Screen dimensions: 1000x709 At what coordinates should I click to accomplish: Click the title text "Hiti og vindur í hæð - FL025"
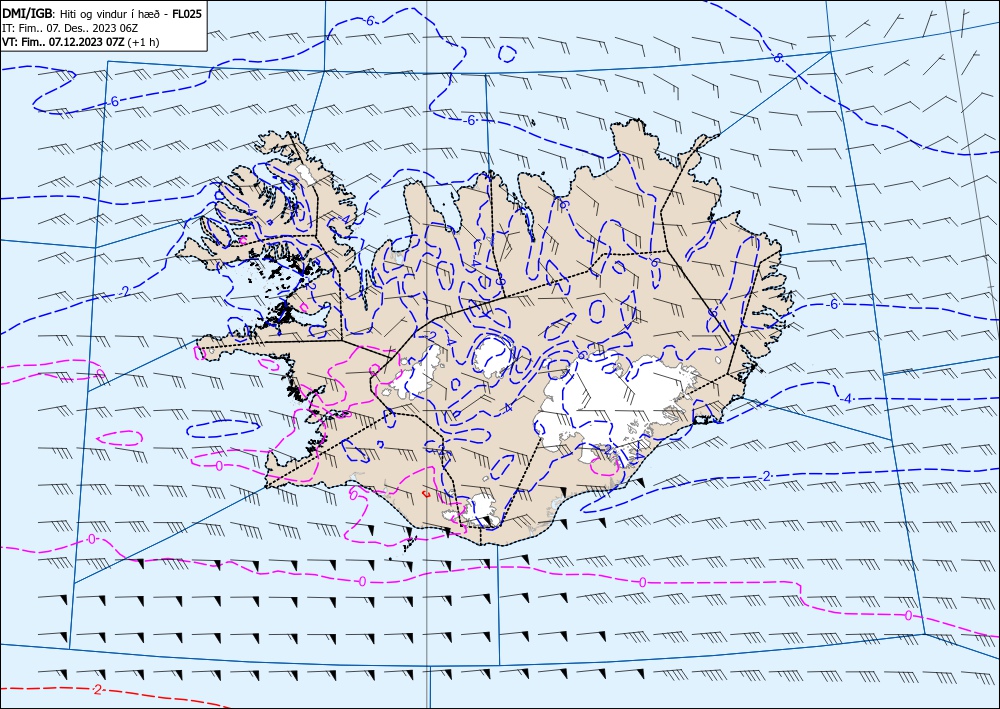[x=131, y=13]
